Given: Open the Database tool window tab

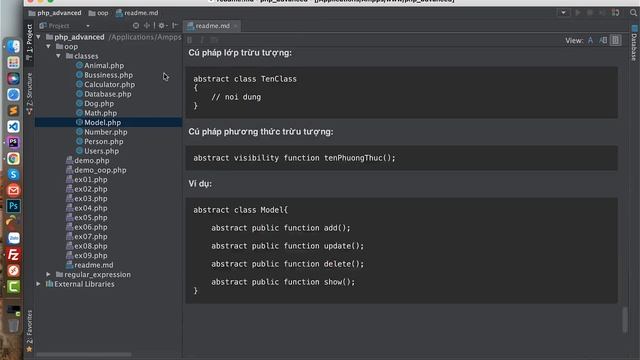Looking at the screenshot, I should coord(634,43).
